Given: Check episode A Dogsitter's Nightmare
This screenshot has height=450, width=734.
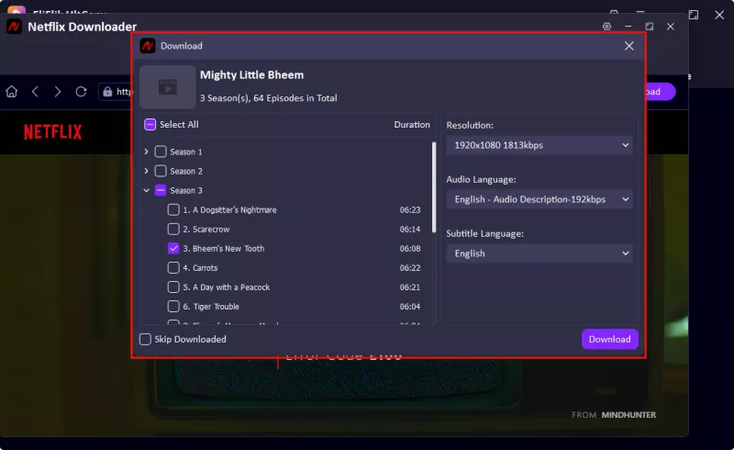Looking at the screenshot, I should coord(173,210).
